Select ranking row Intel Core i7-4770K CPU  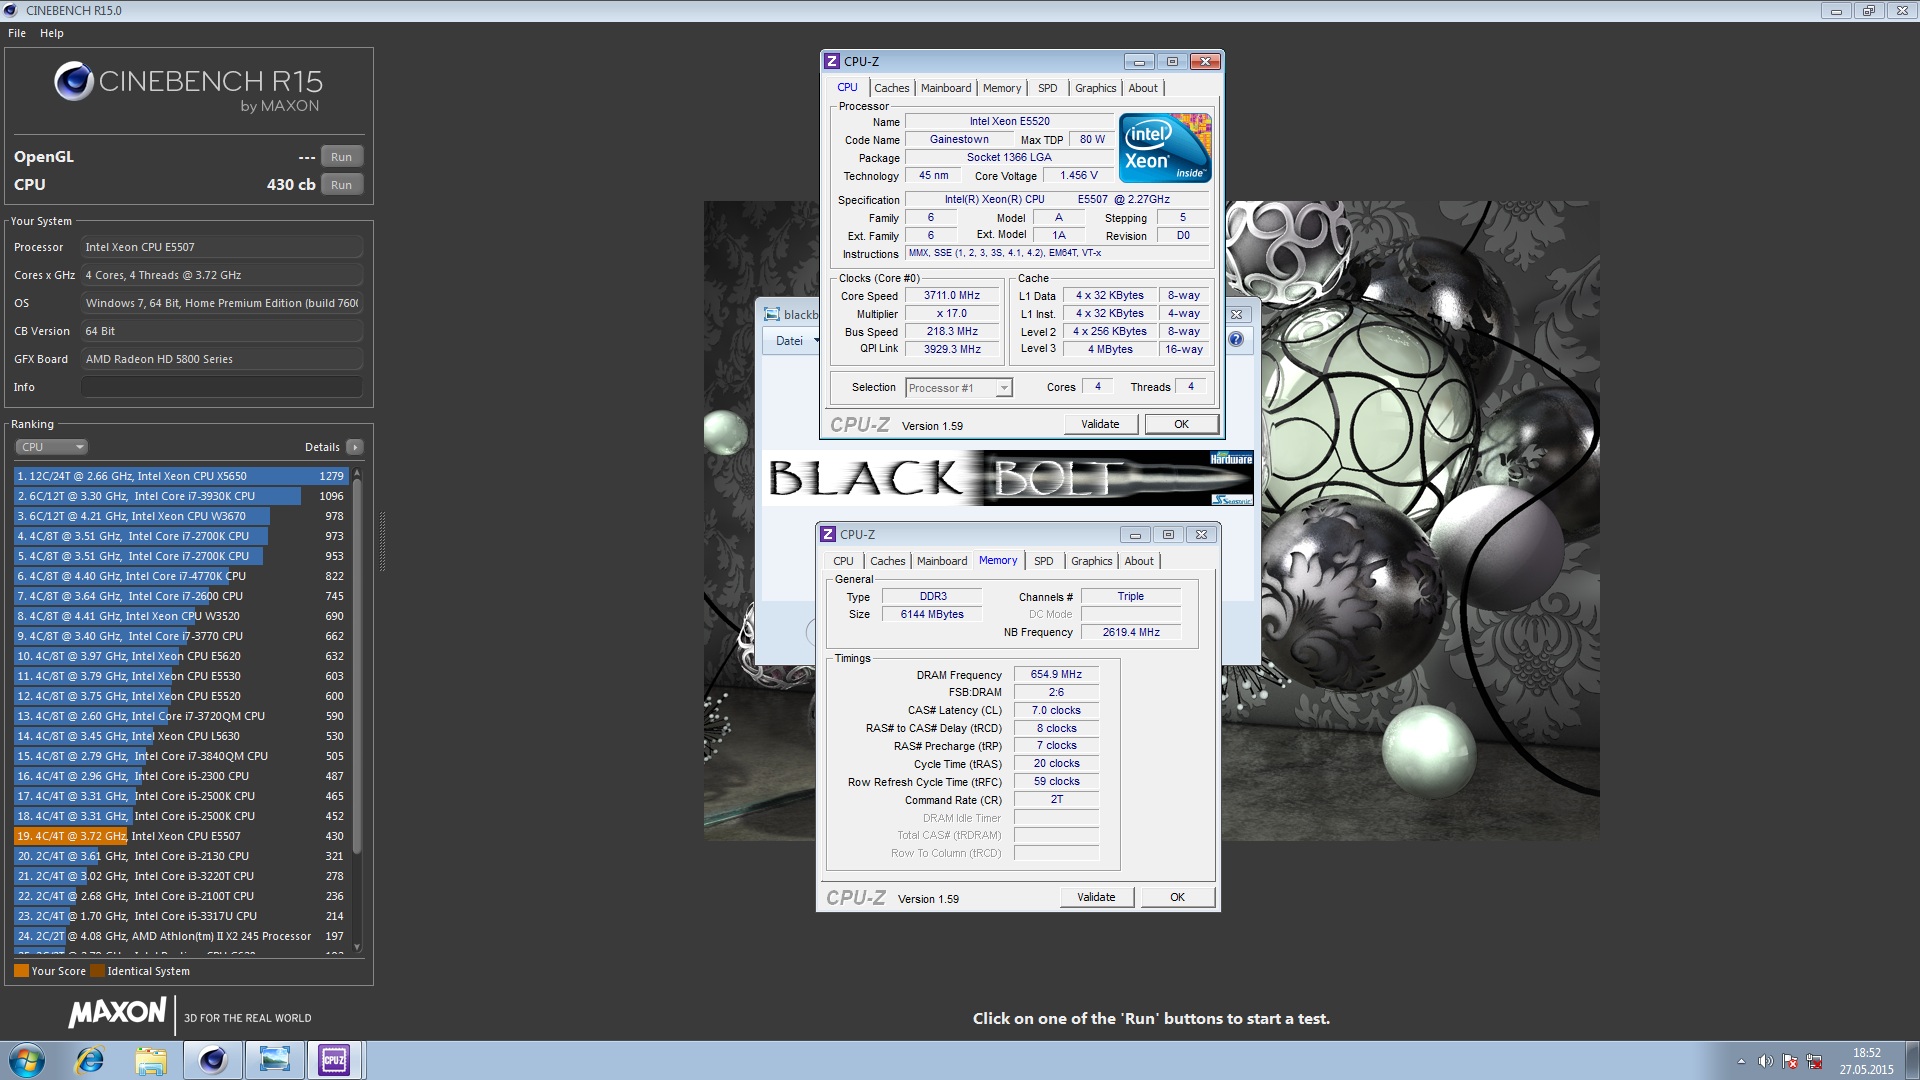click(180, 576)
